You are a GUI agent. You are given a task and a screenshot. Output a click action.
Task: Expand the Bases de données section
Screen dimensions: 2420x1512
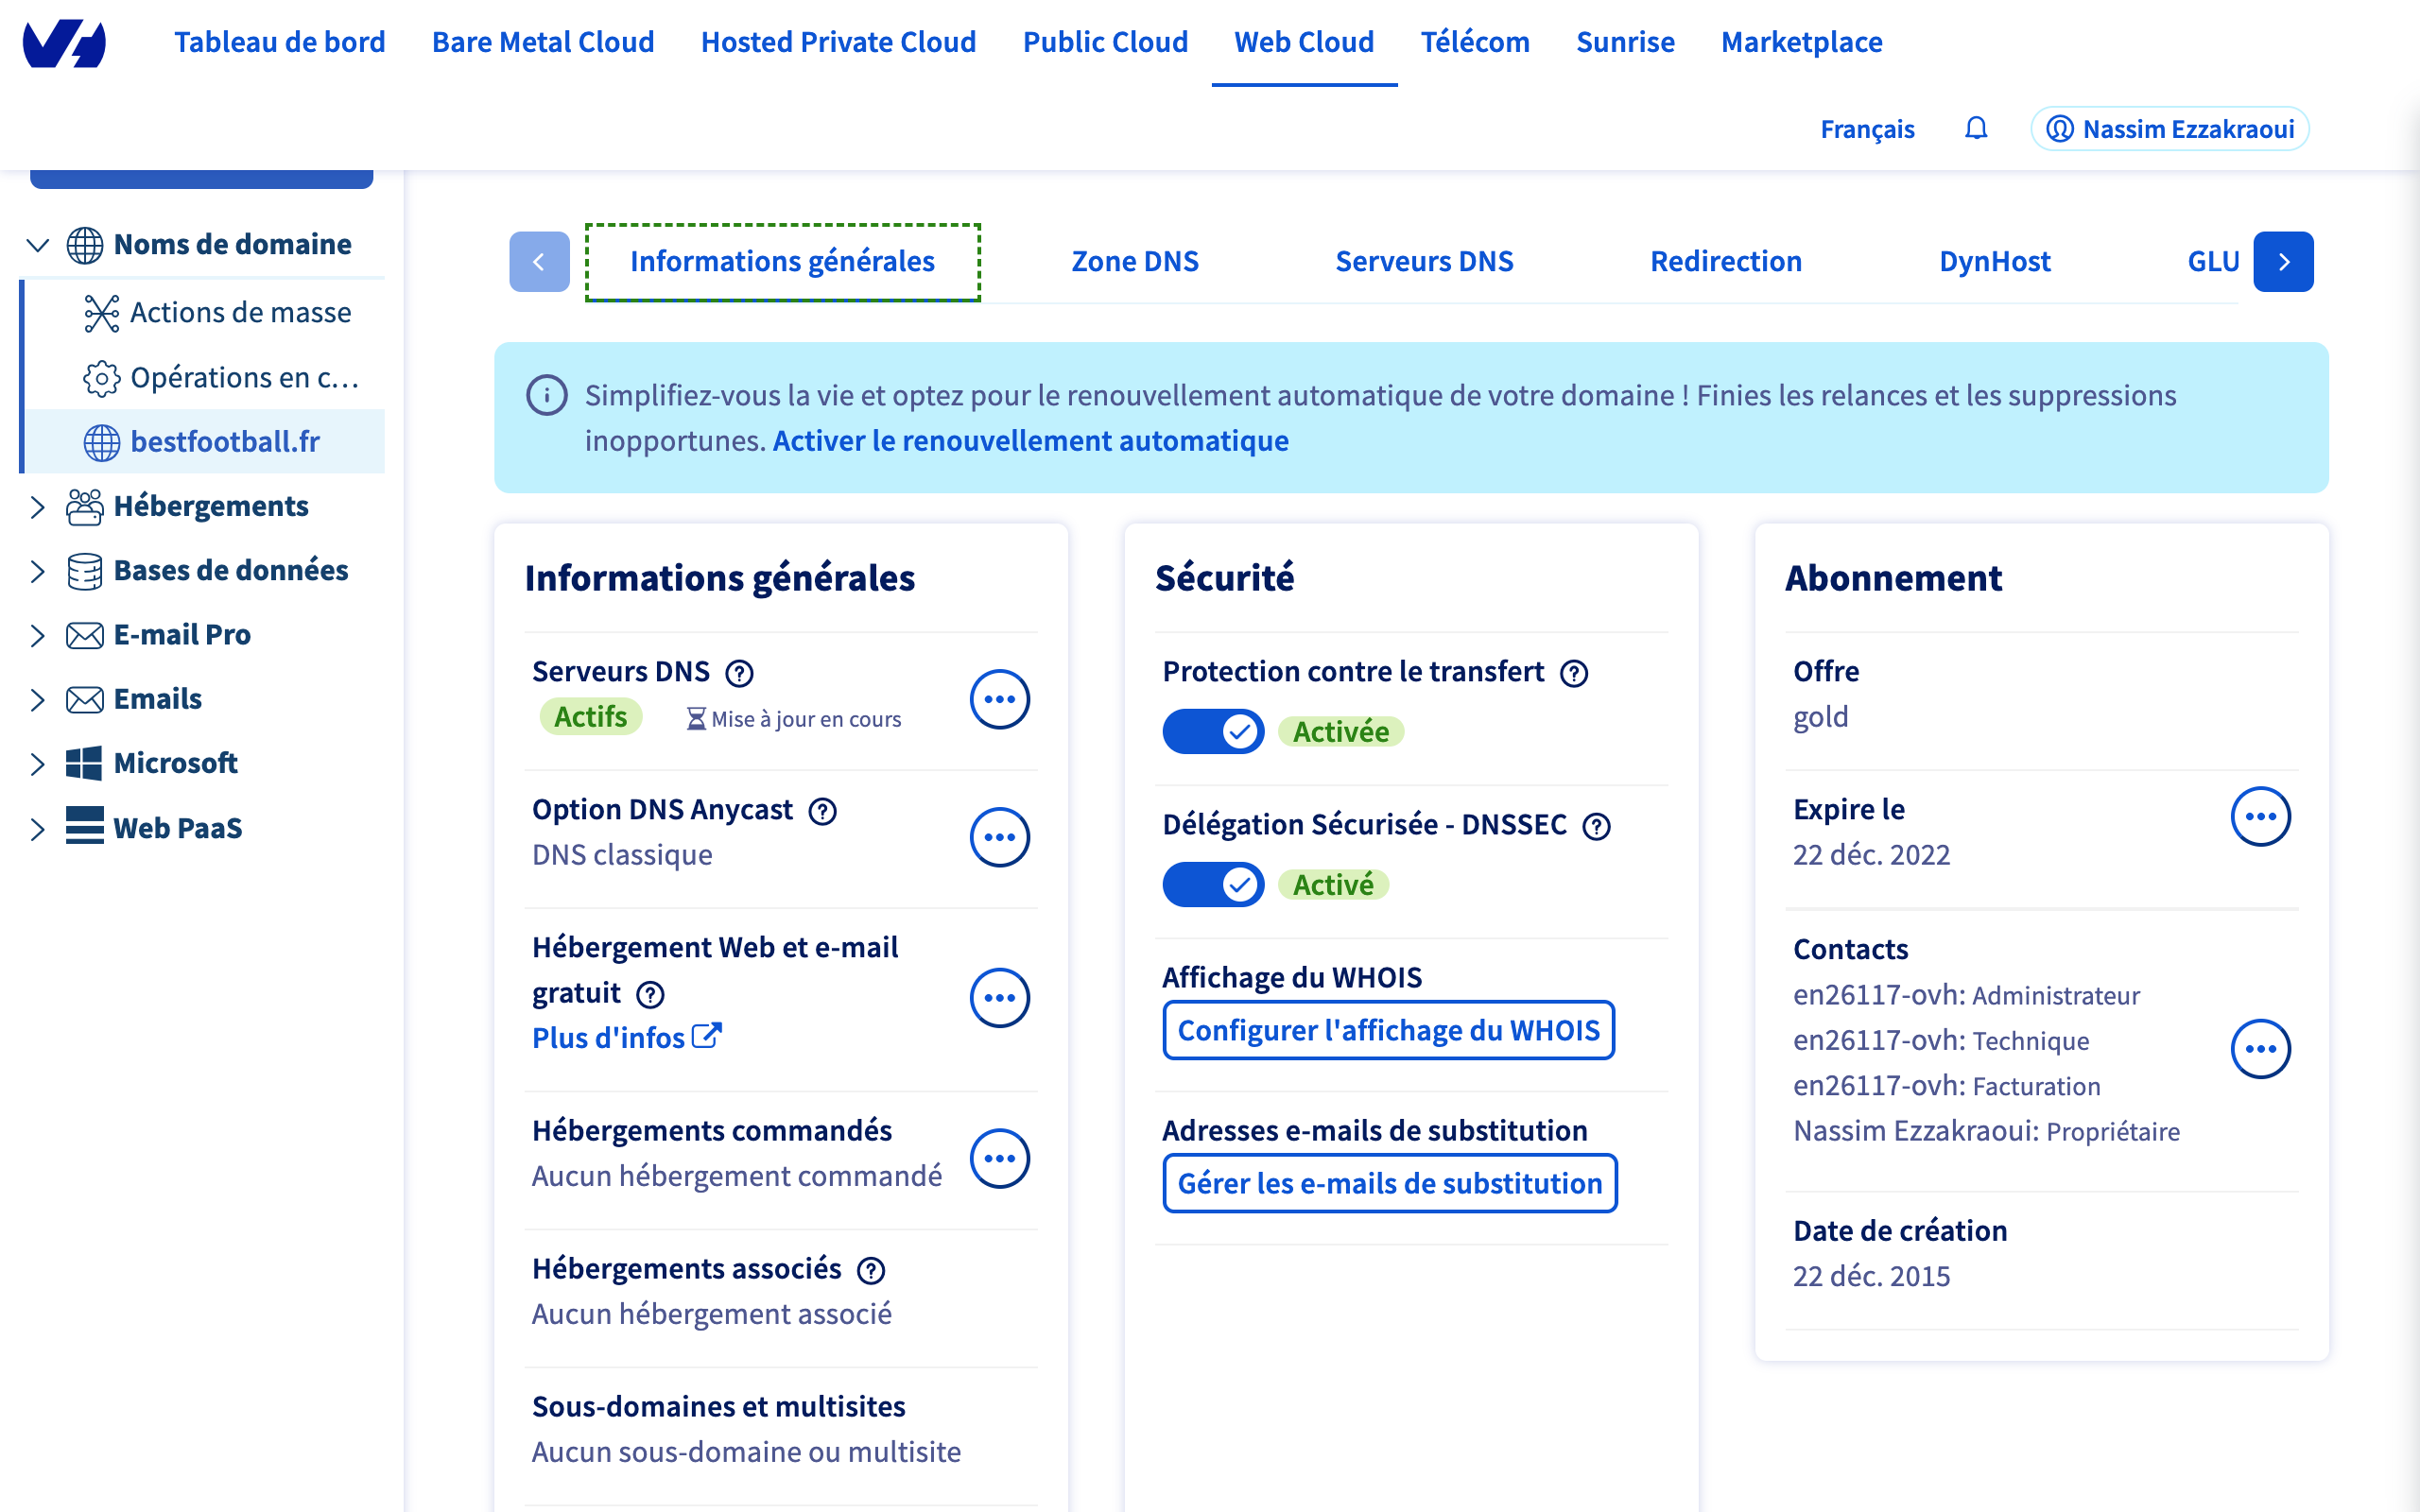coord(38,571)
